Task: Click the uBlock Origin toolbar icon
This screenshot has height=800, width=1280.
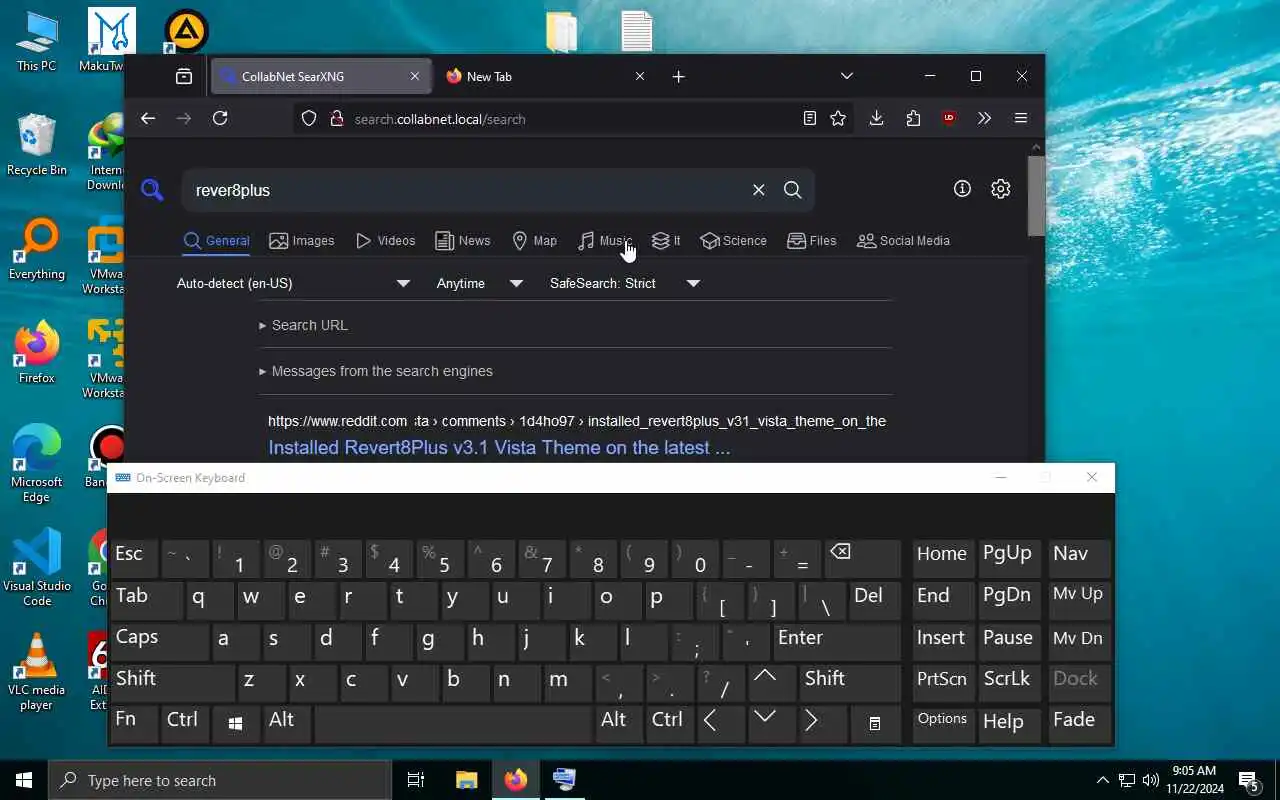Action: 949,118
